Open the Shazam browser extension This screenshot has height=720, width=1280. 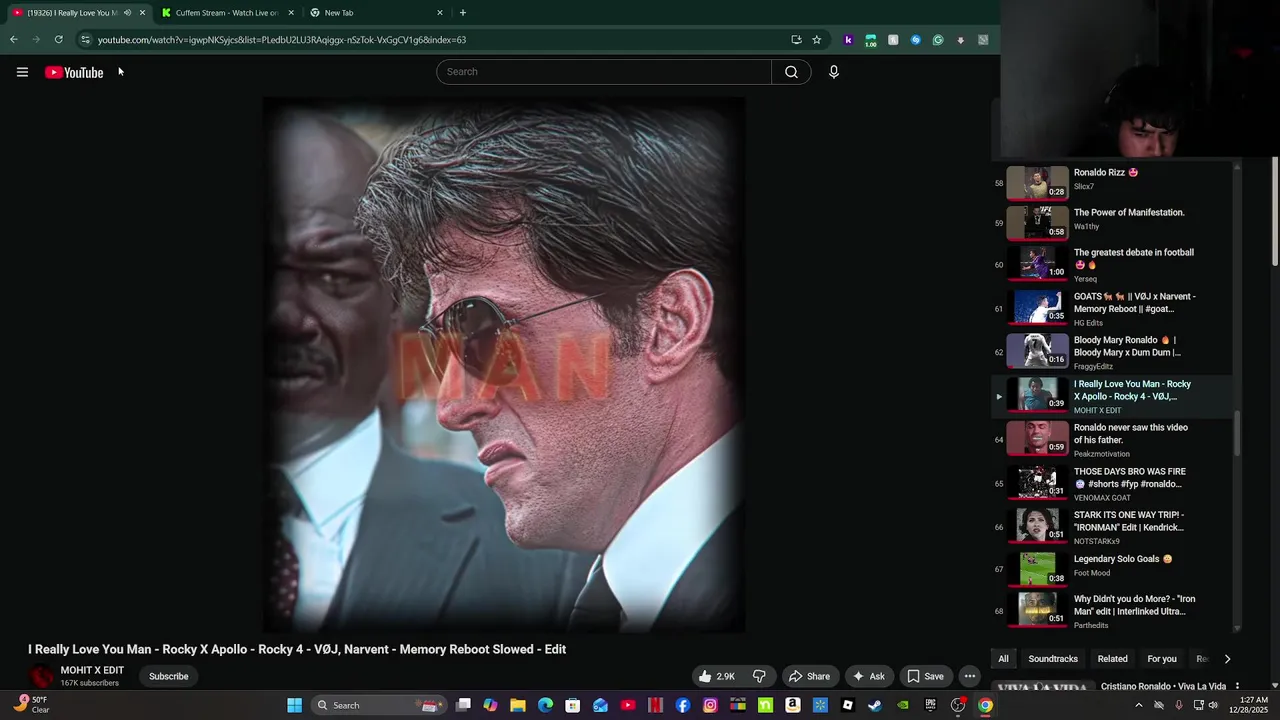tap(915, 40)
